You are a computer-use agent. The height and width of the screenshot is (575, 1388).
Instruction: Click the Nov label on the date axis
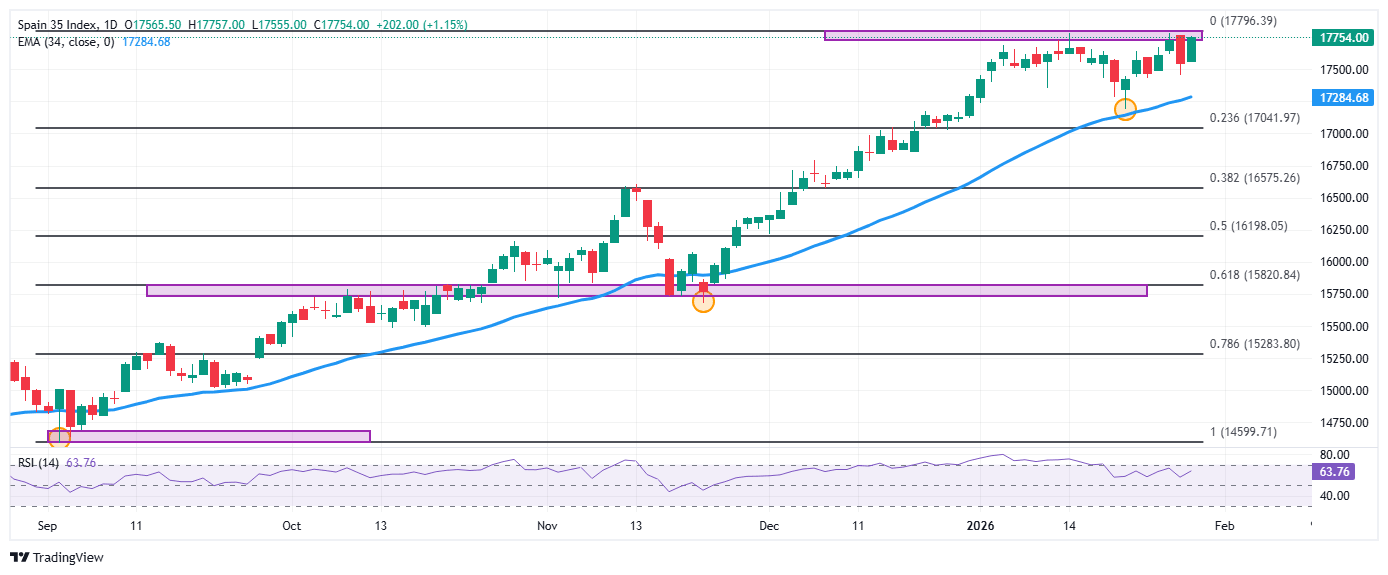(546, 525)
